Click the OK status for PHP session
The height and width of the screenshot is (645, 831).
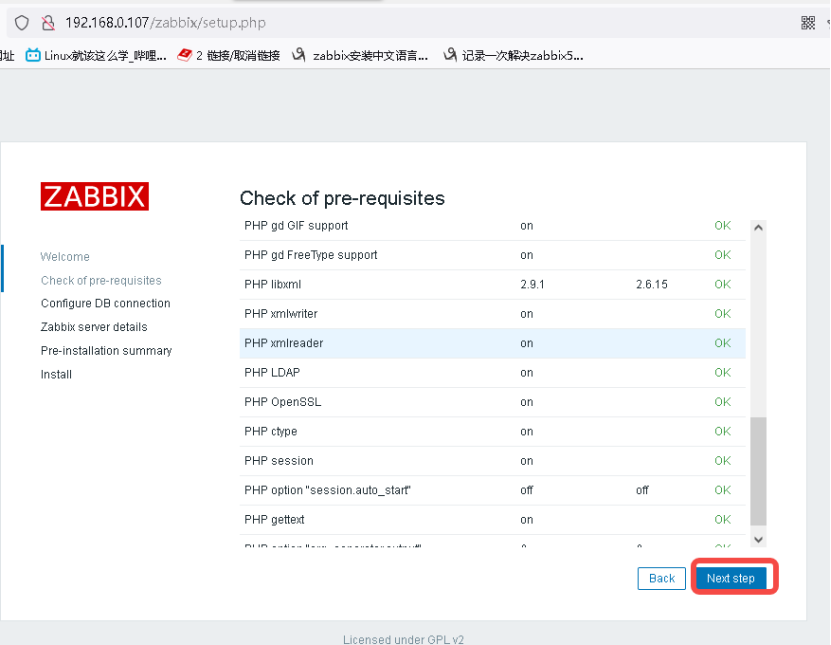click(x=723, y=461)
